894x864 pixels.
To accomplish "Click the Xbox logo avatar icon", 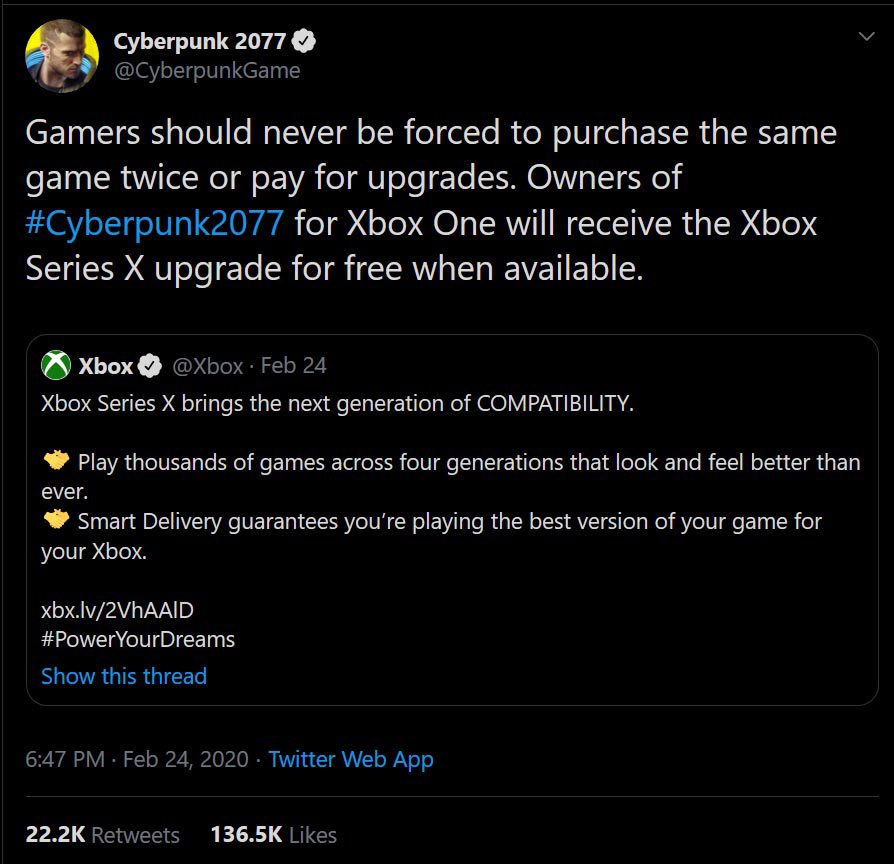I will [55, 366].
